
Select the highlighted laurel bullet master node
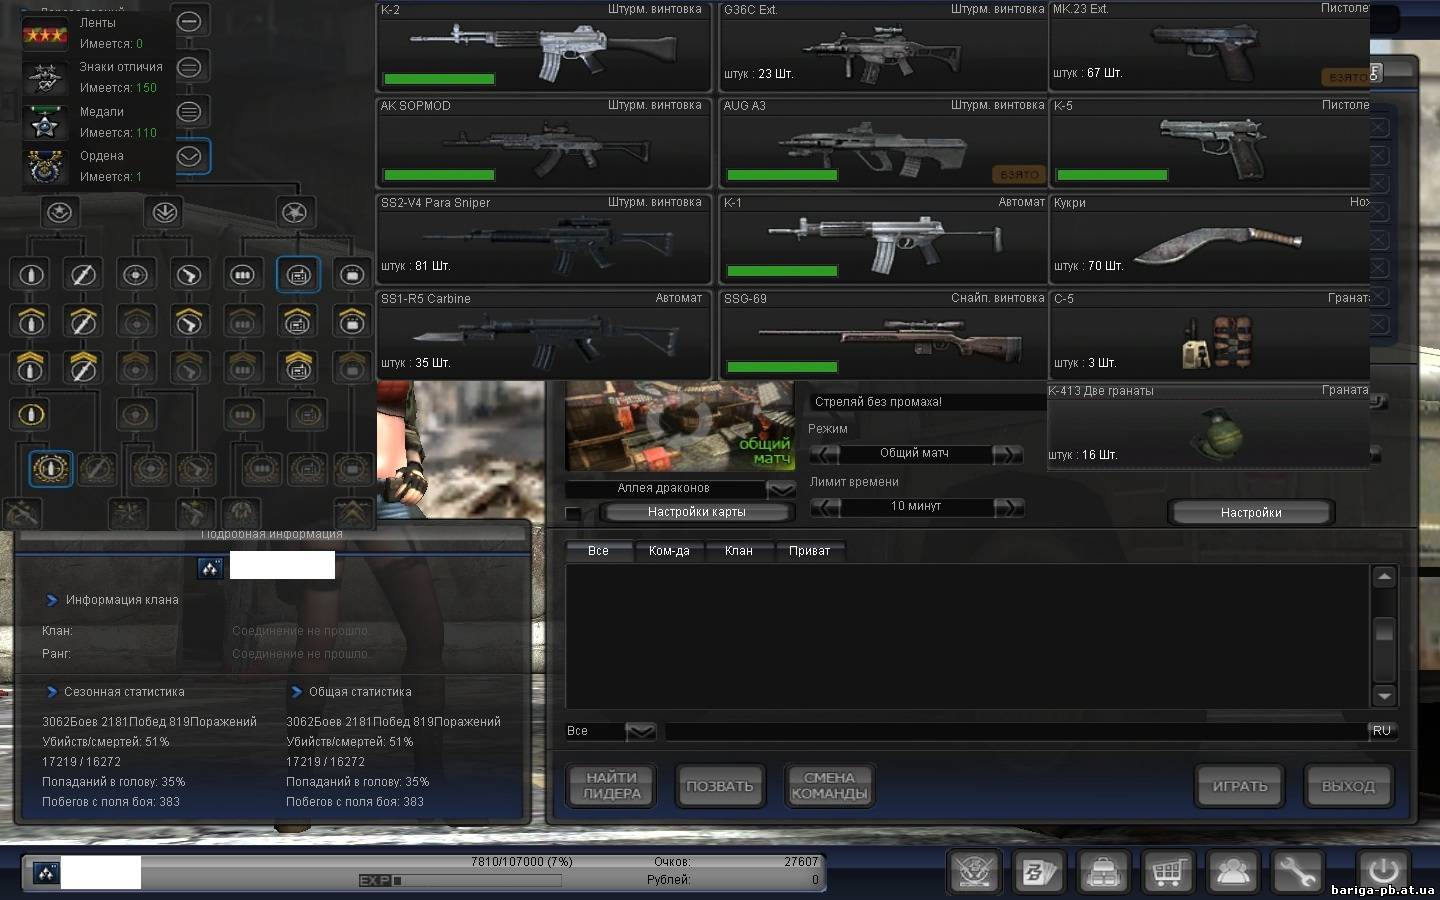[50, 468]
